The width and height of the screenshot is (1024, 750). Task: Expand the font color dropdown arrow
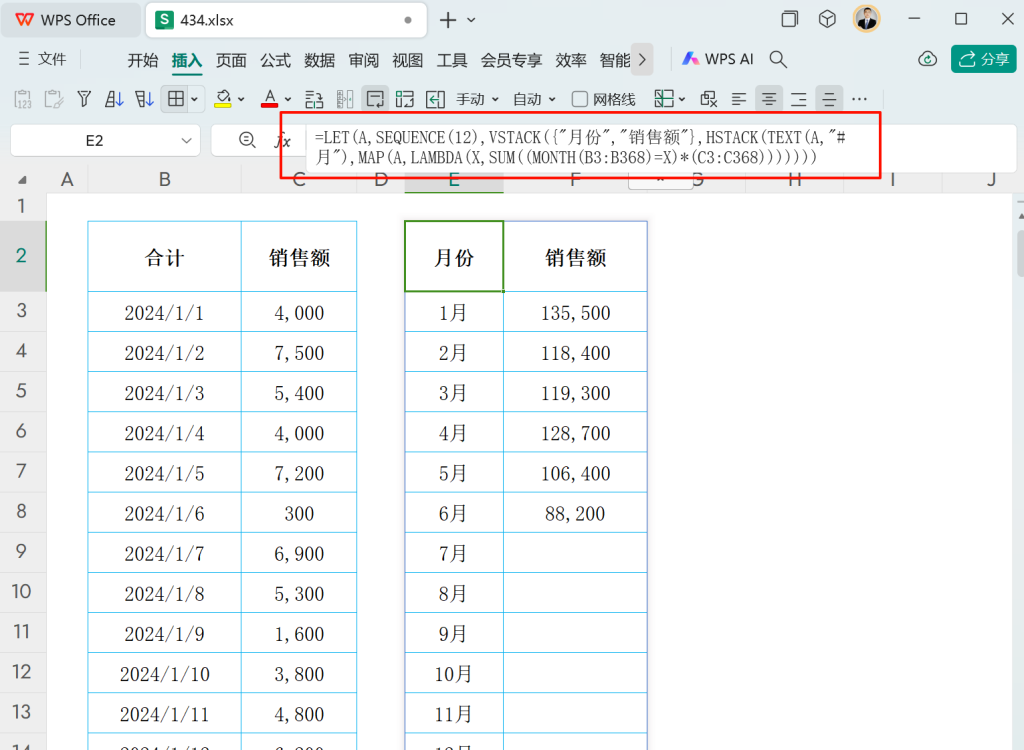[x=288, y=99]
